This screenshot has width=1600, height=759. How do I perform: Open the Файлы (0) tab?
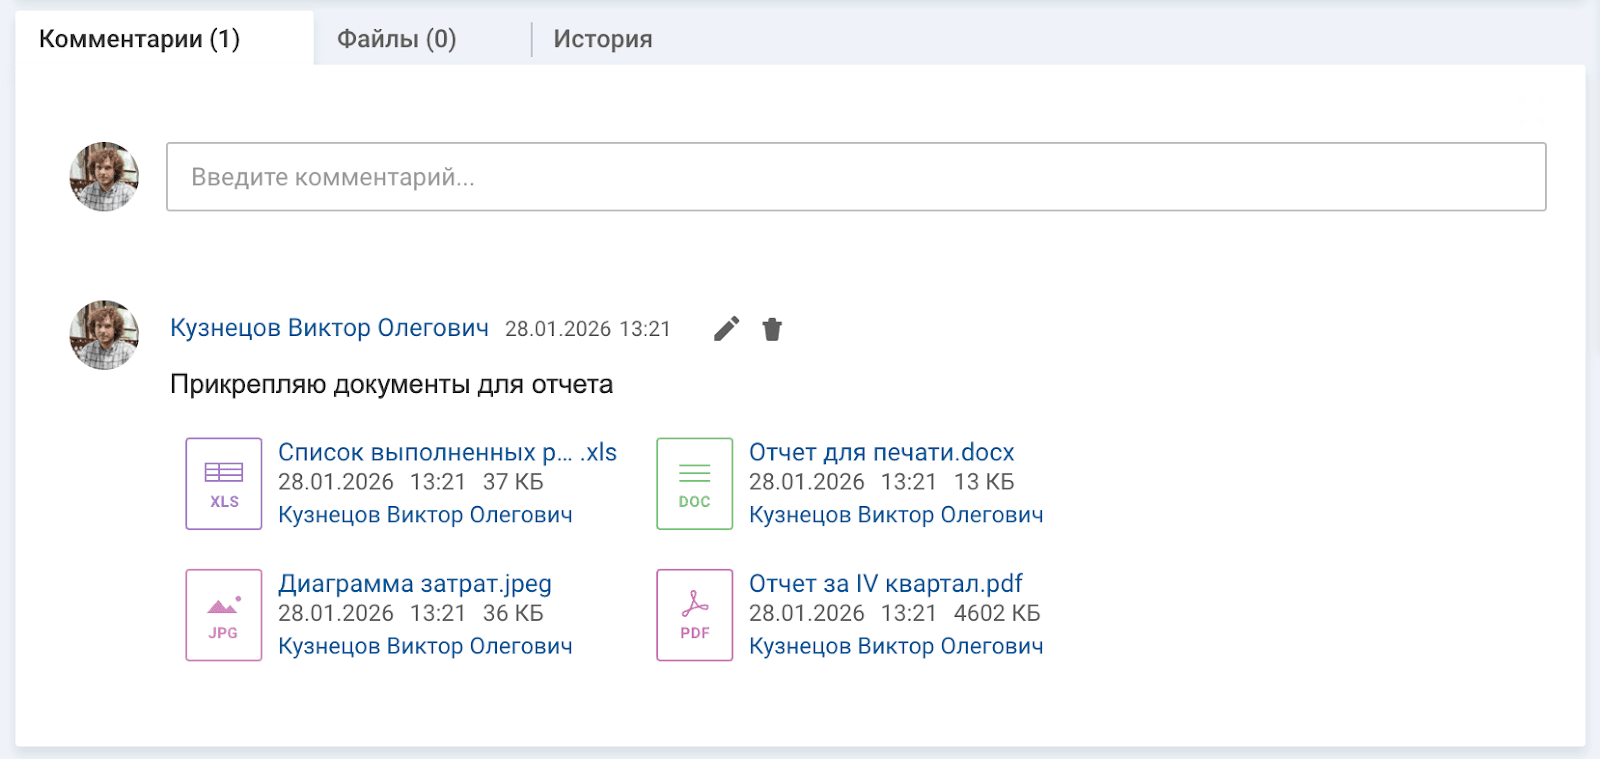pos(397,39)
